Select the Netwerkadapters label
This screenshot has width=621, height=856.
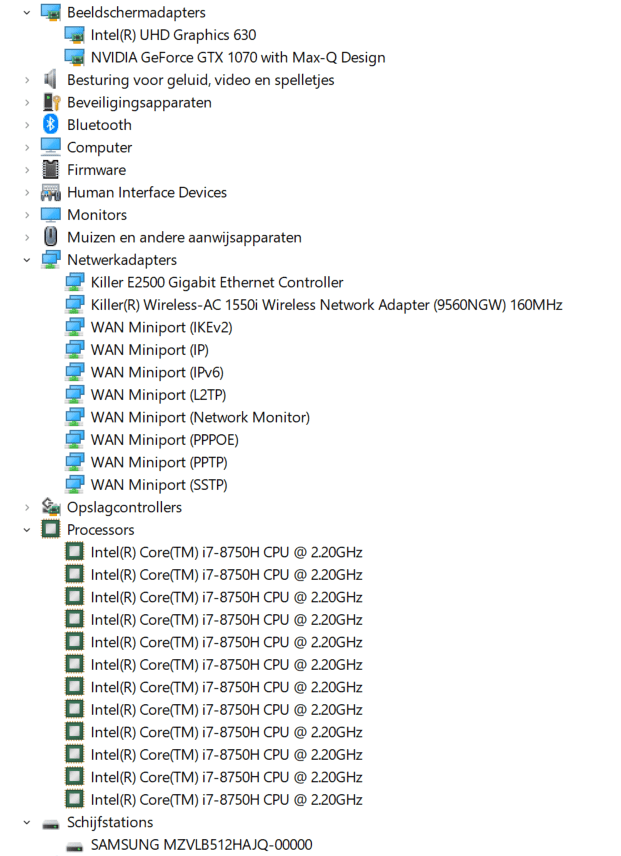(122, 260)
